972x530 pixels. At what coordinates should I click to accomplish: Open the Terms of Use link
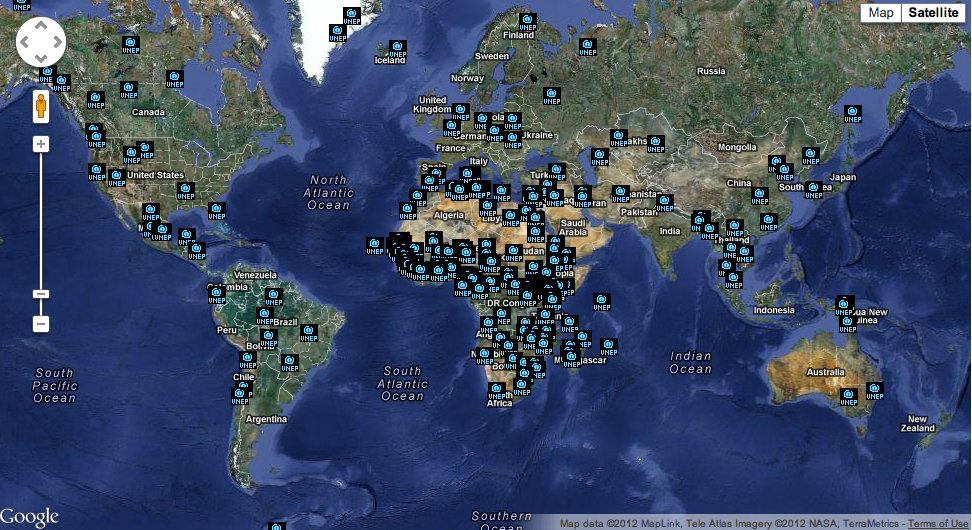coord(939,524)
